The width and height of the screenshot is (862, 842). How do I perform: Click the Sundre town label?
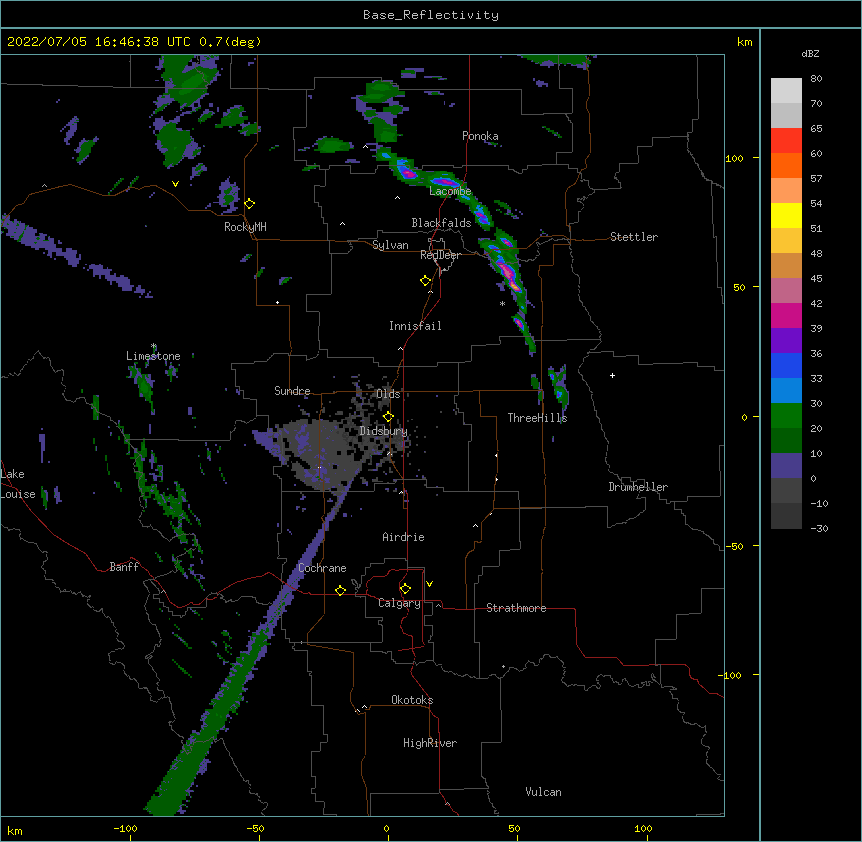(292, 391)
